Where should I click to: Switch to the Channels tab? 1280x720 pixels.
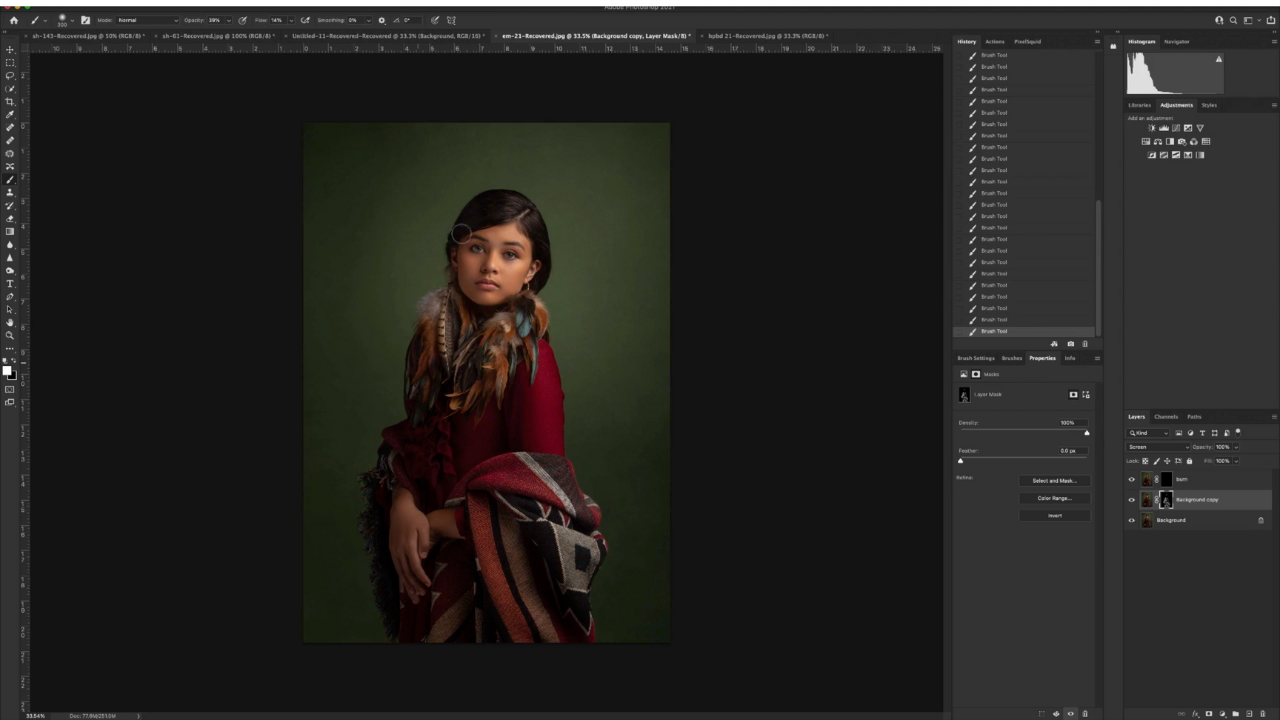(1166, 416)
